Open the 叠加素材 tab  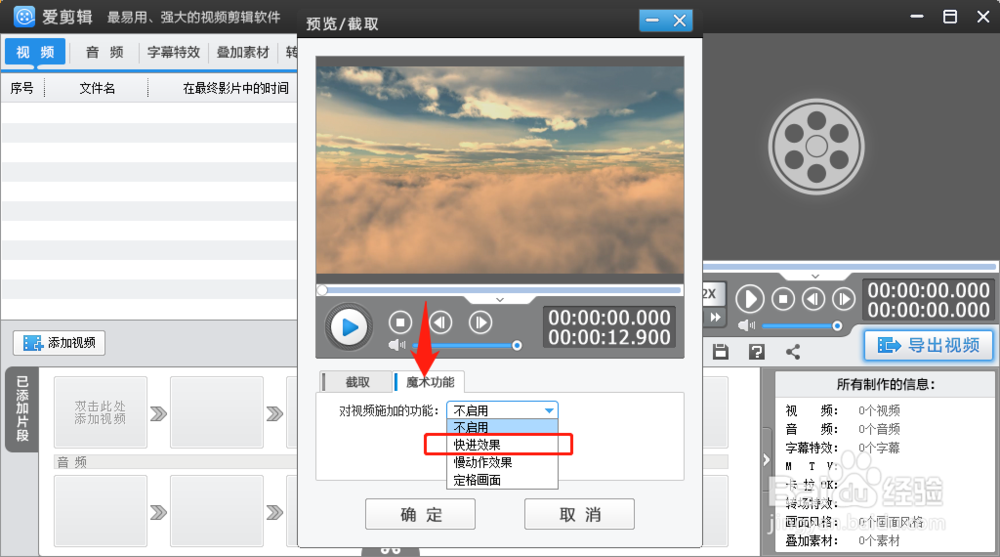click(x=243, y=52)
